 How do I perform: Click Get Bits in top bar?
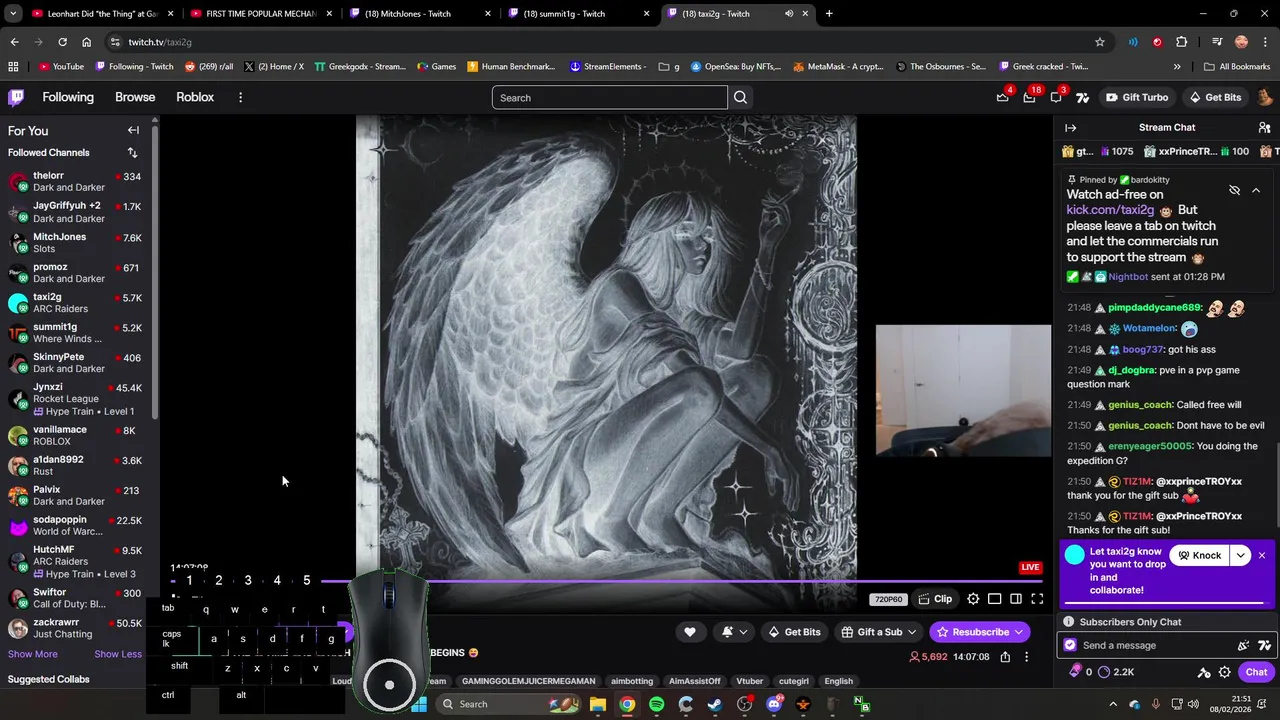[1215, 97]
